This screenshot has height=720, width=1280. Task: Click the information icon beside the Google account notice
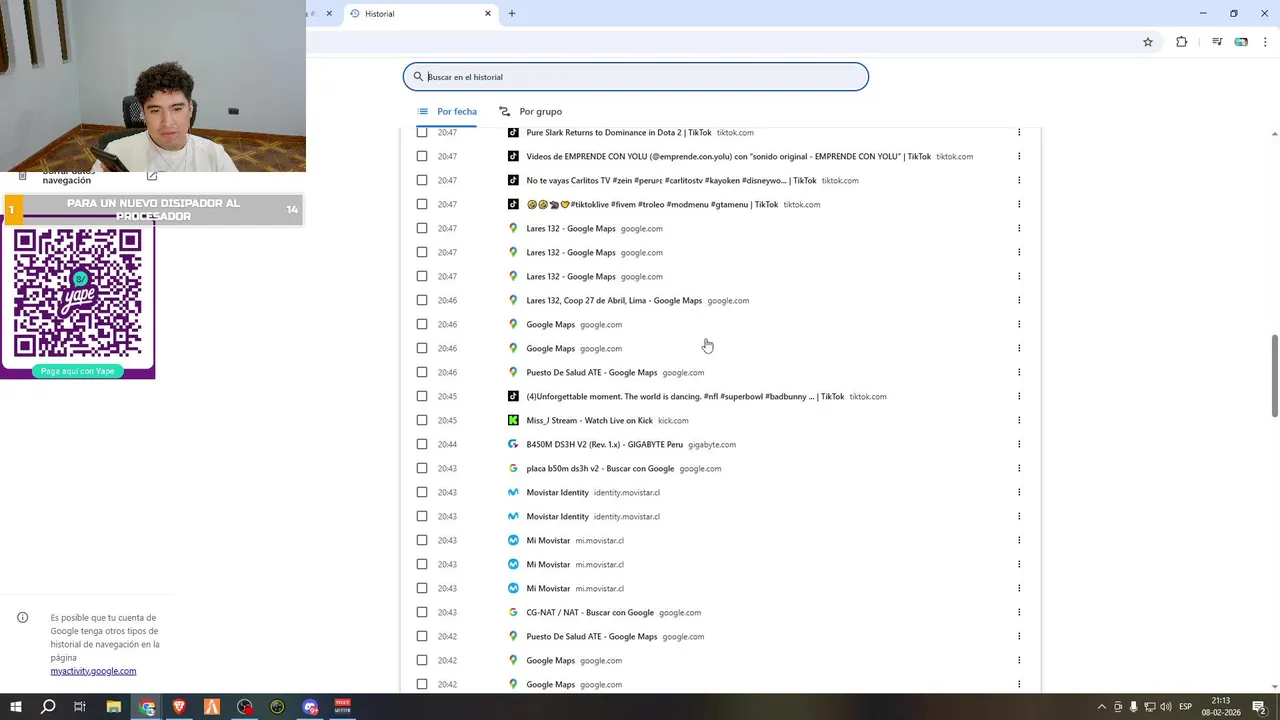pos(22,617)
